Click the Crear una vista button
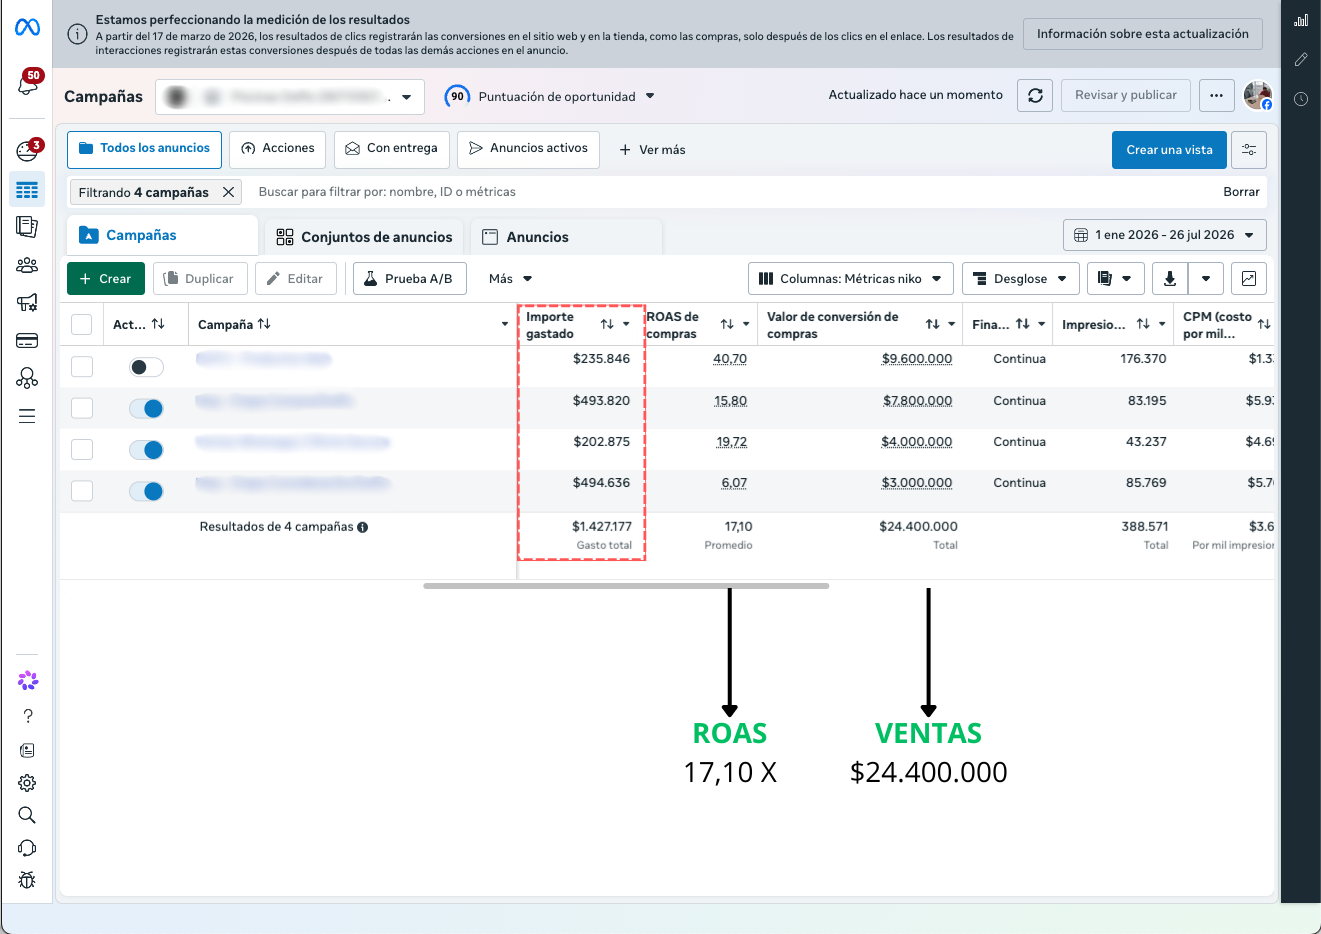Screen dimensions: 1321x934 click(x=1169, y=150)
